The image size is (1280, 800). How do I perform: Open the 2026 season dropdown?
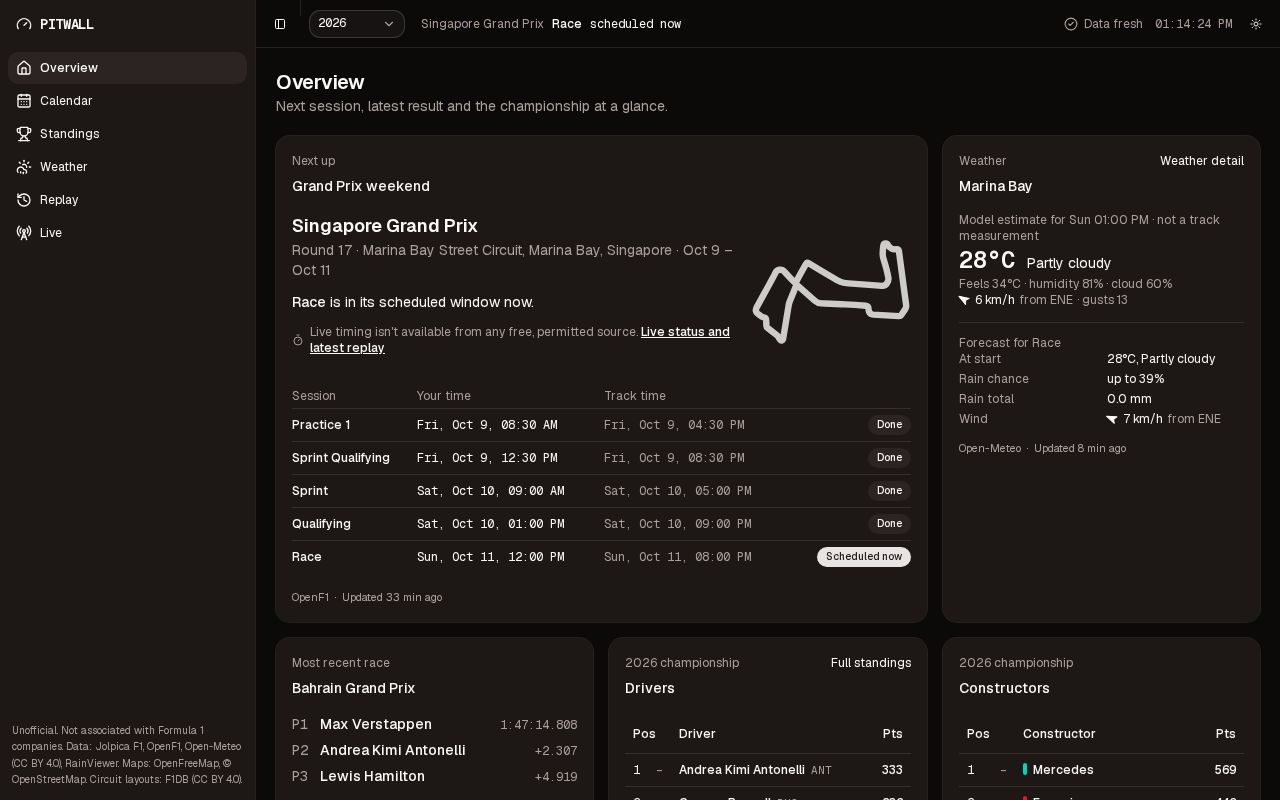pos(357,24)
